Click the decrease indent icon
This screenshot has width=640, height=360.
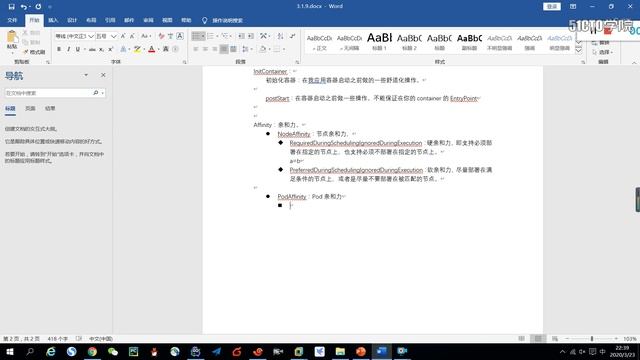[241, 36]
